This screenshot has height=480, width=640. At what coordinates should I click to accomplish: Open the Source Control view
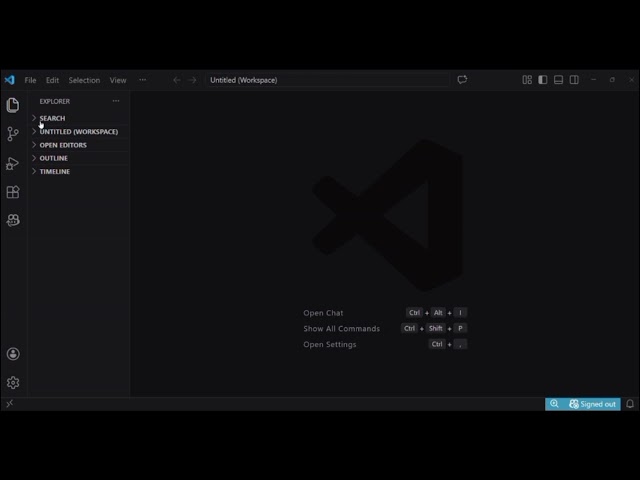point(13,134)
